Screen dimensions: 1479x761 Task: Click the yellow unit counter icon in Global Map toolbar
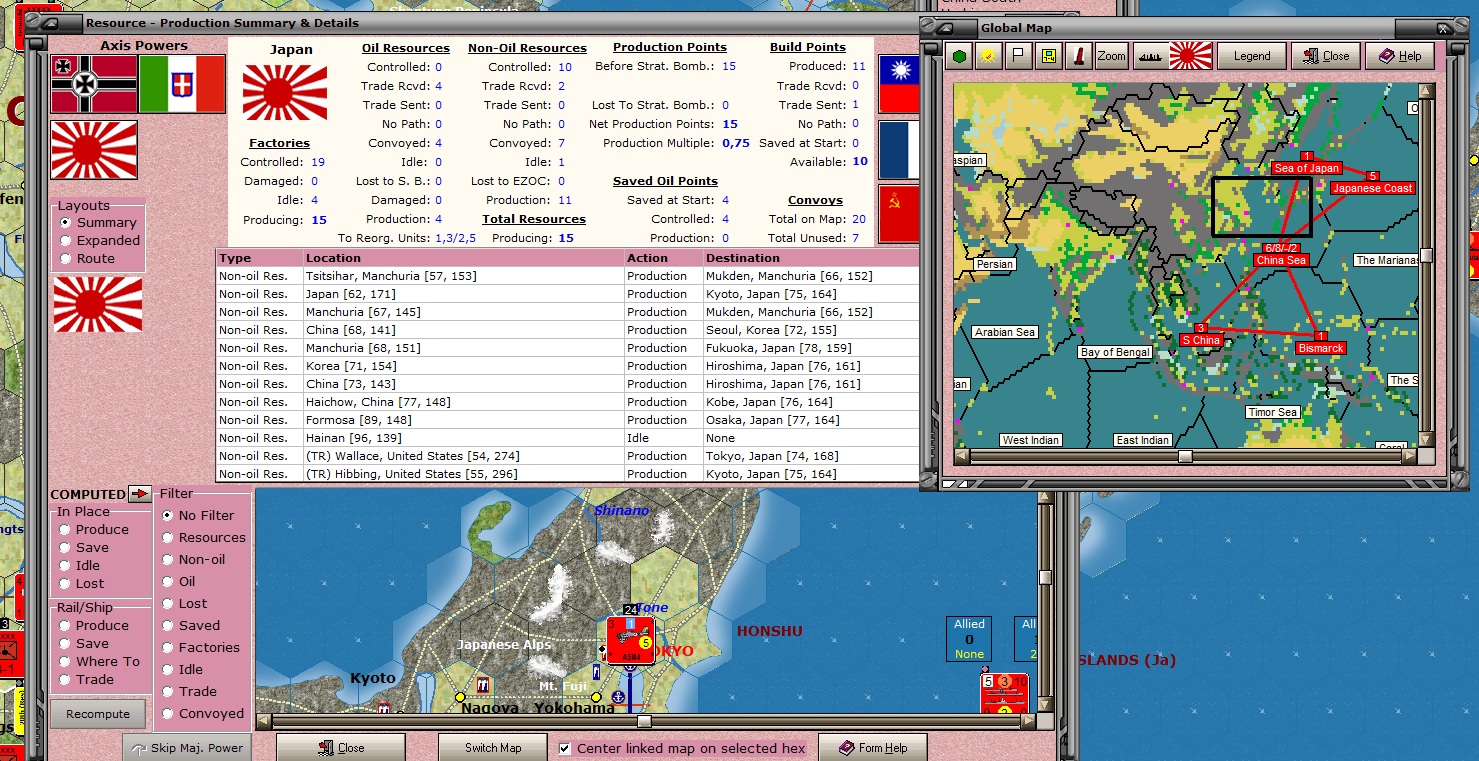click(x=1048, y=56)
